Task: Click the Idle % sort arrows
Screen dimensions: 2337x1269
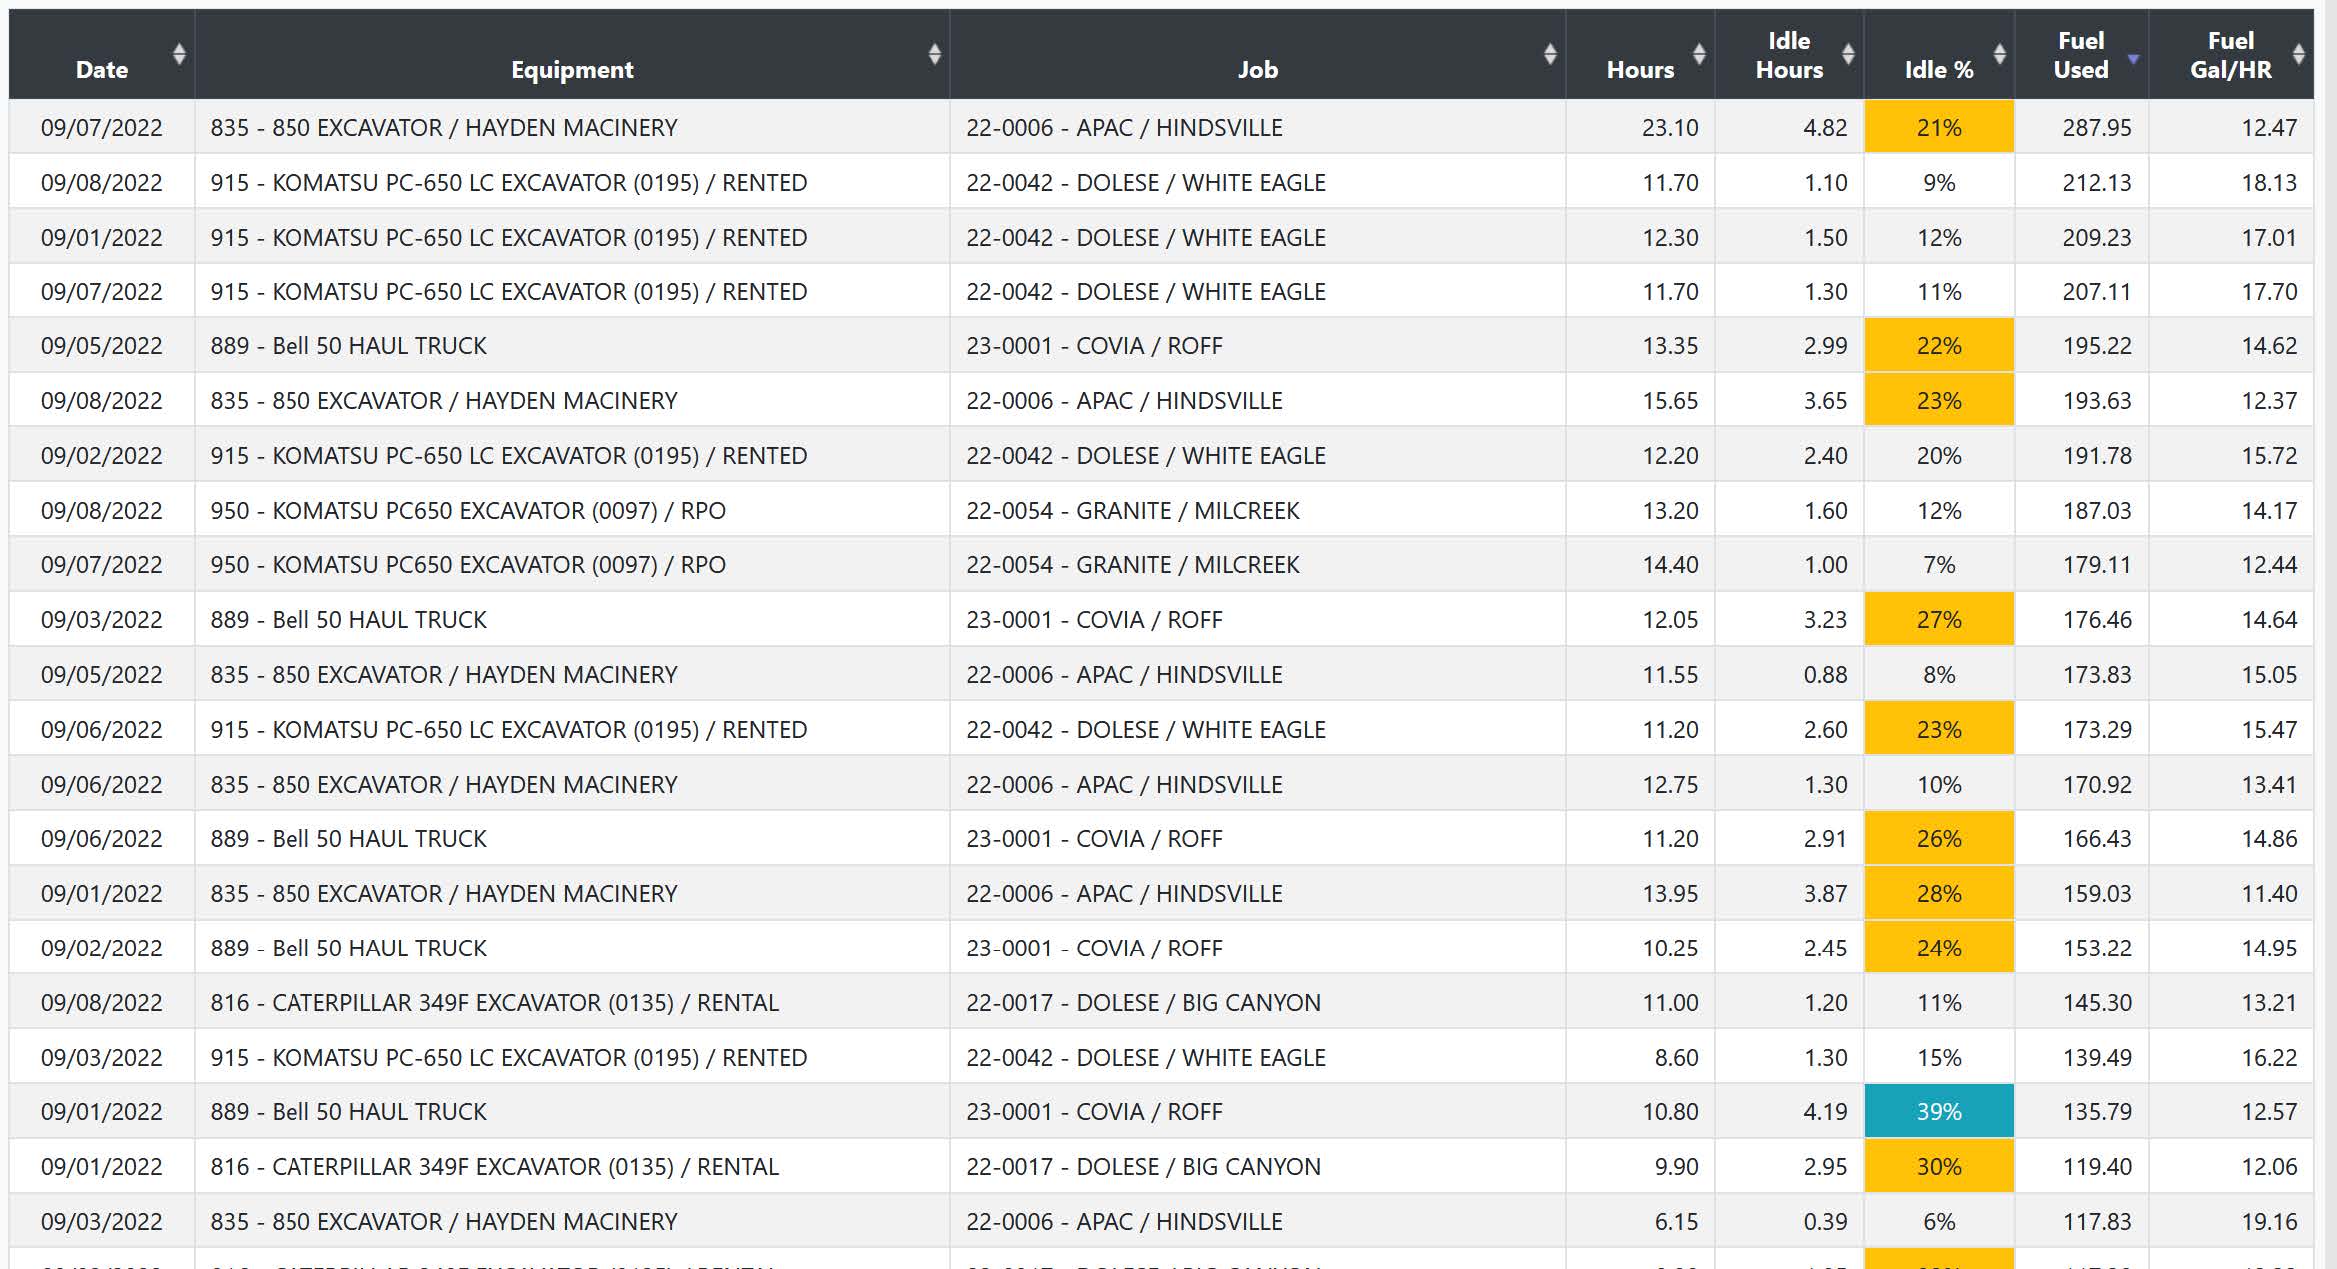Action: pos(1999,54)
